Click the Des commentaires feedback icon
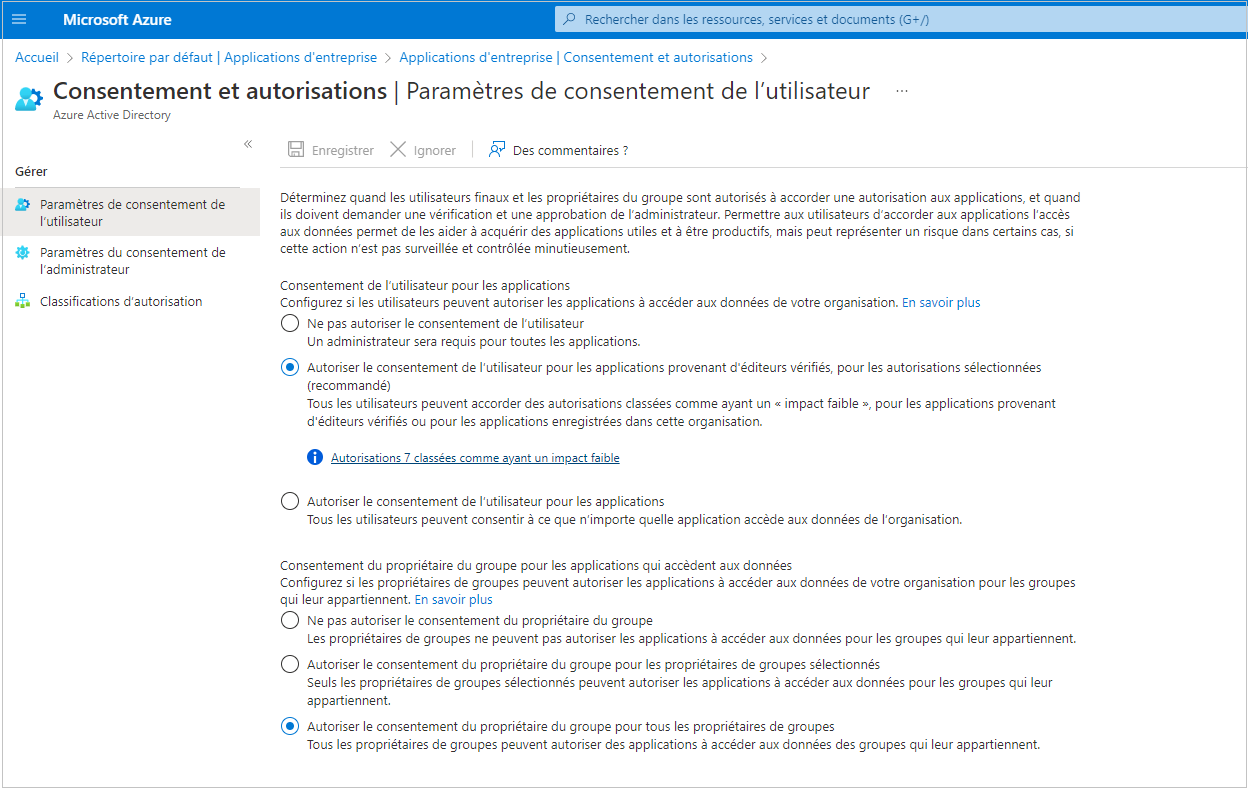The width and height of the screenshot is (1248, 789). (497, 150)
